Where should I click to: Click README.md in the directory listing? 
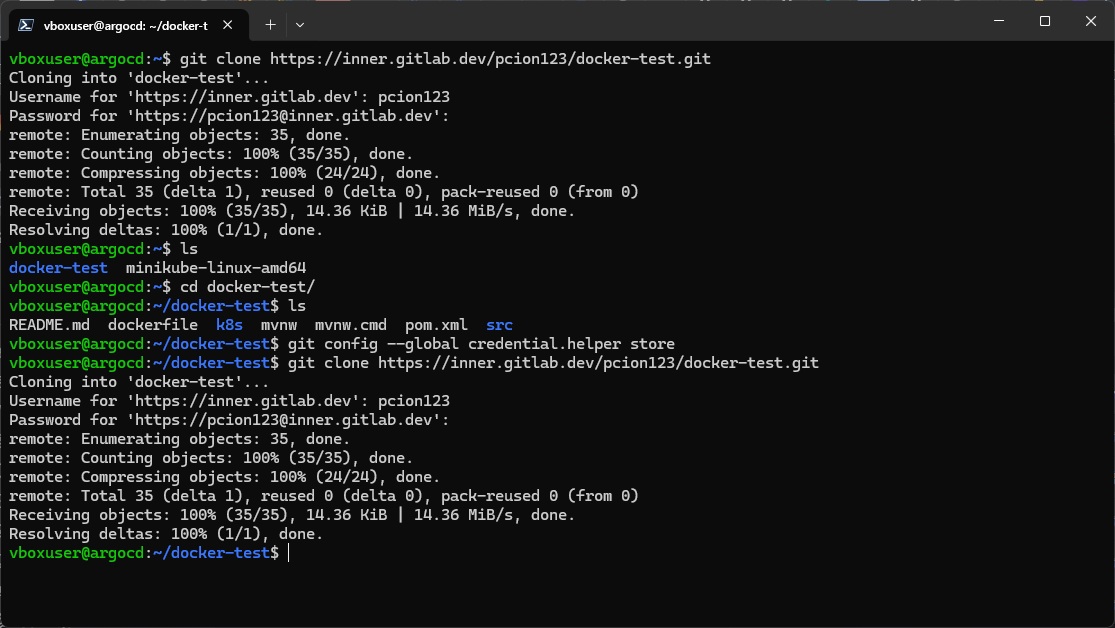click(x=49, y=325)
